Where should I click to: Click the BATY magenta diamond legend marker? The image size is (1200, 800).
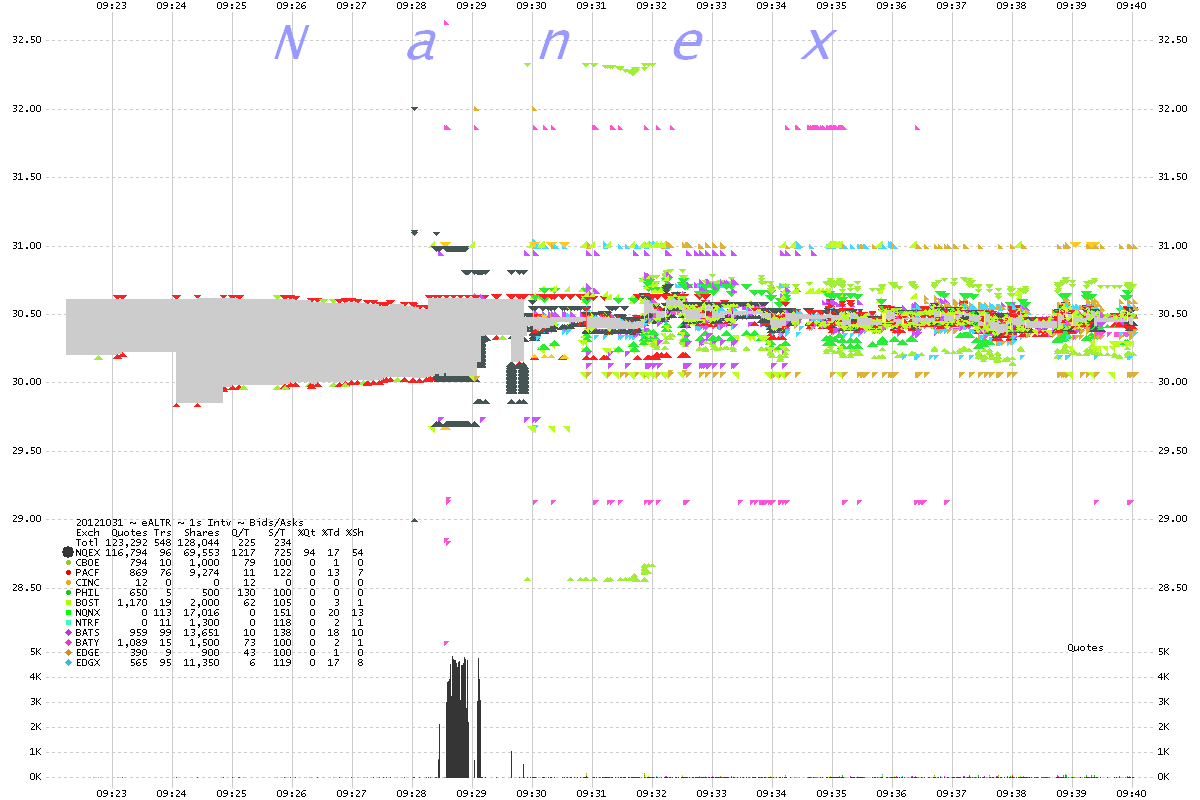tap(68, 643)
